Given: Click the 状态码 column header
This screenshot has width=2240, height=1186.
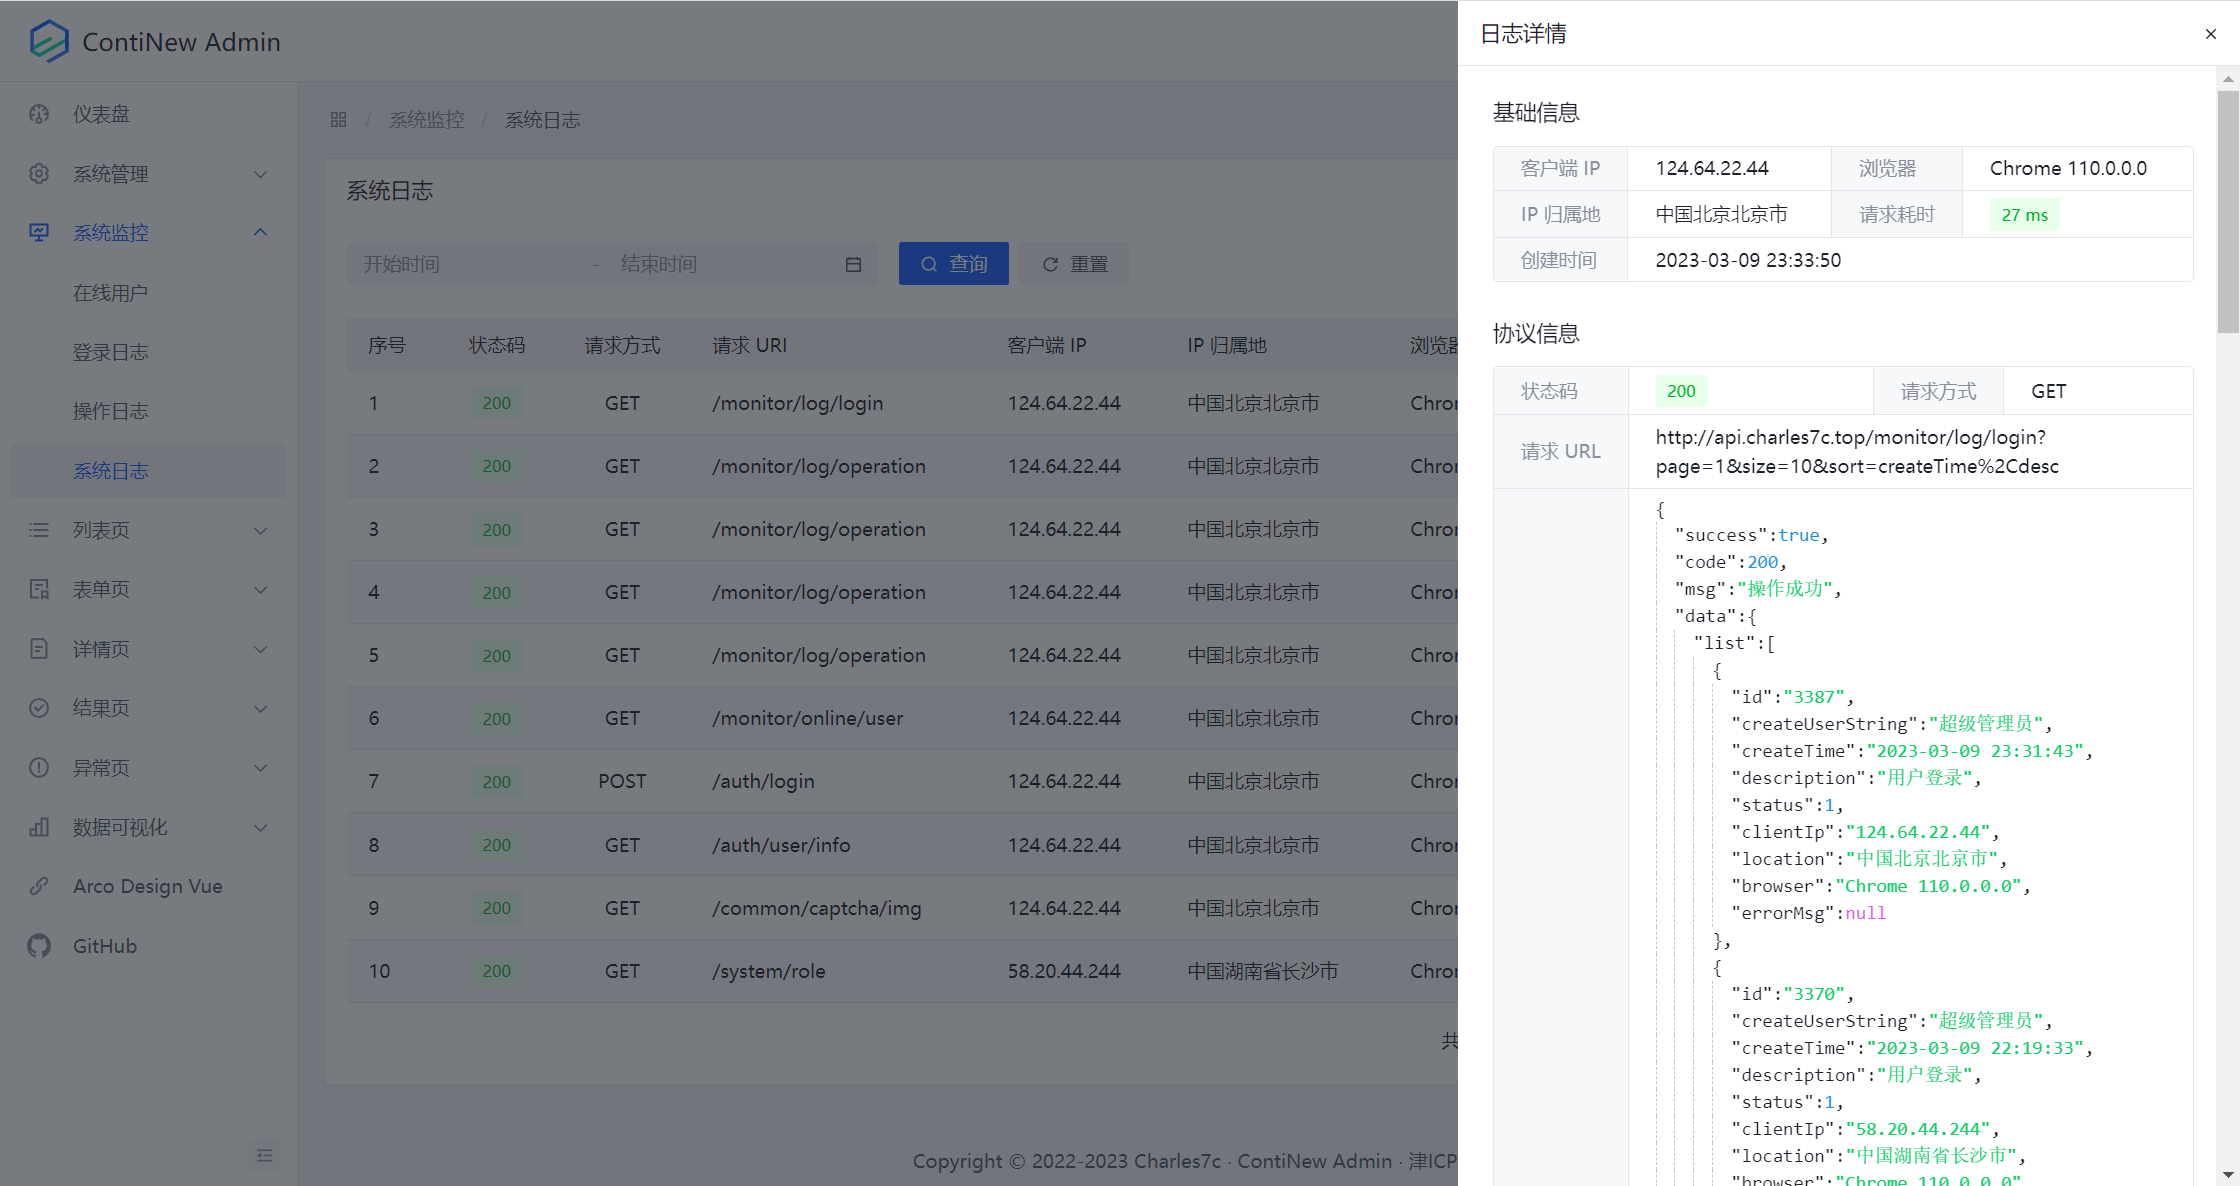Looking at the screenshot, I should [497, 345].
